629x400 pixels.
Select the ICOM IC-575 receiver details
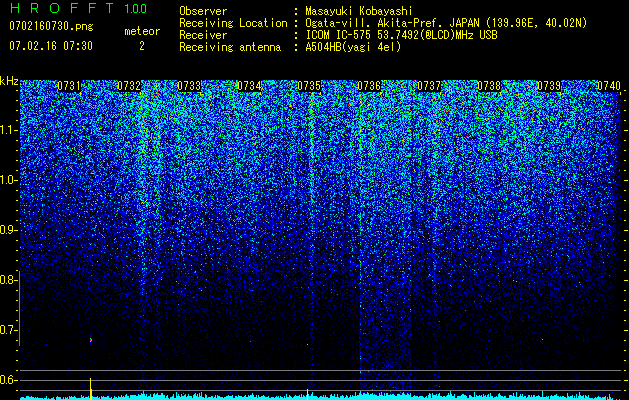pos(401,35)
